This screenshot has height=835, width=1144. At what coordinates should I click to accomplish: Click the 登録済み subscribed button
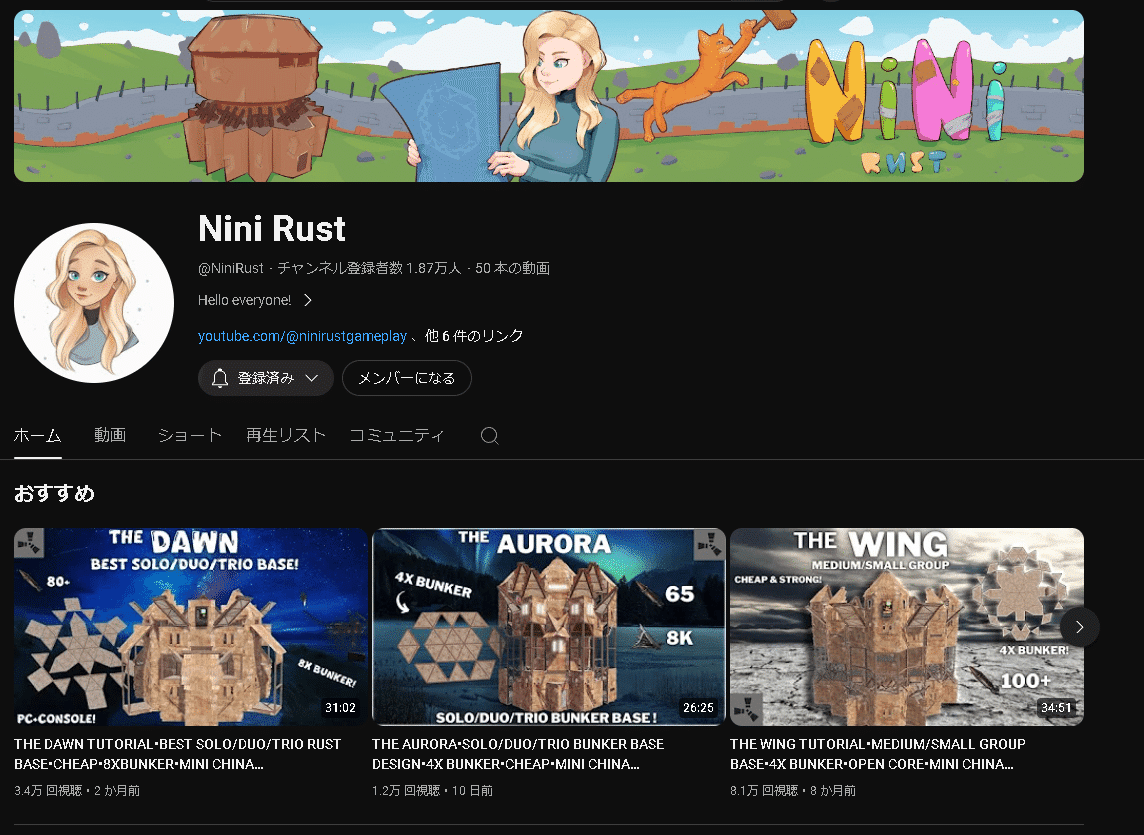[x=265, y=378]
